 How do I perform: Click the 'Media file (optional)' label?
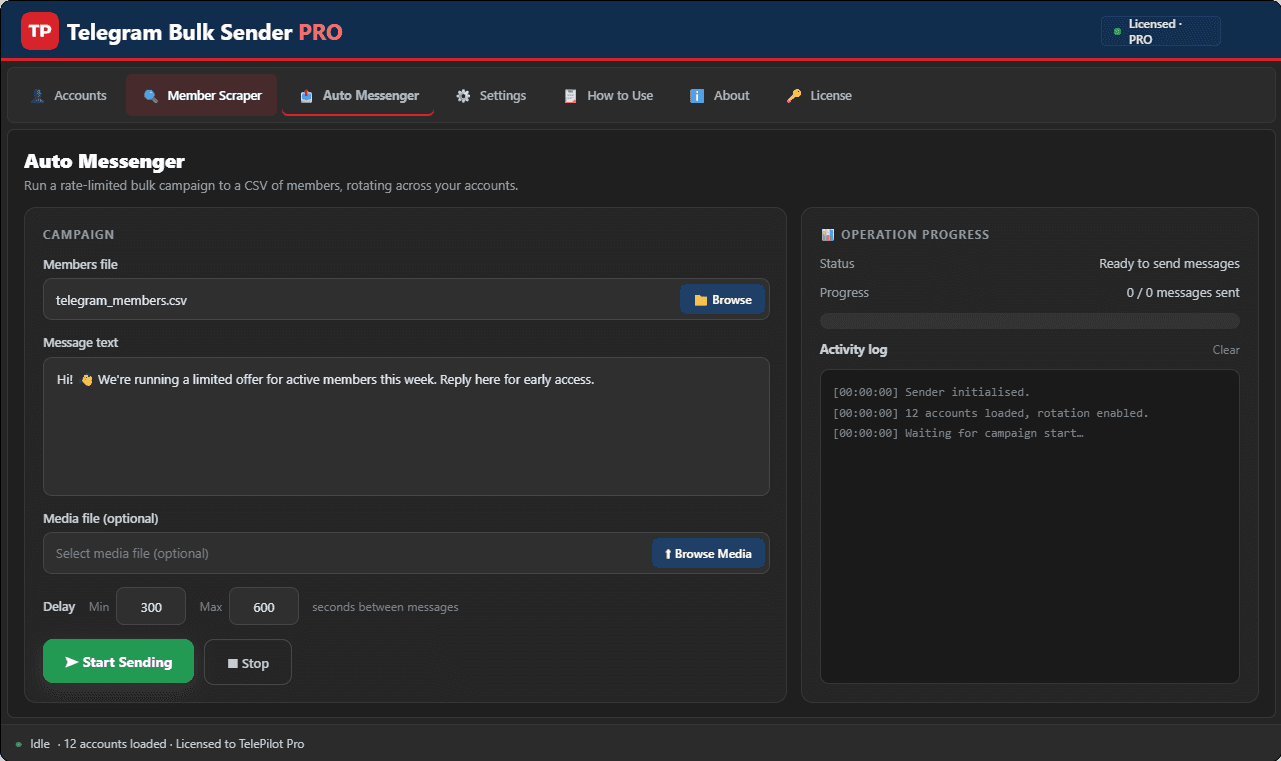[101, 518]
